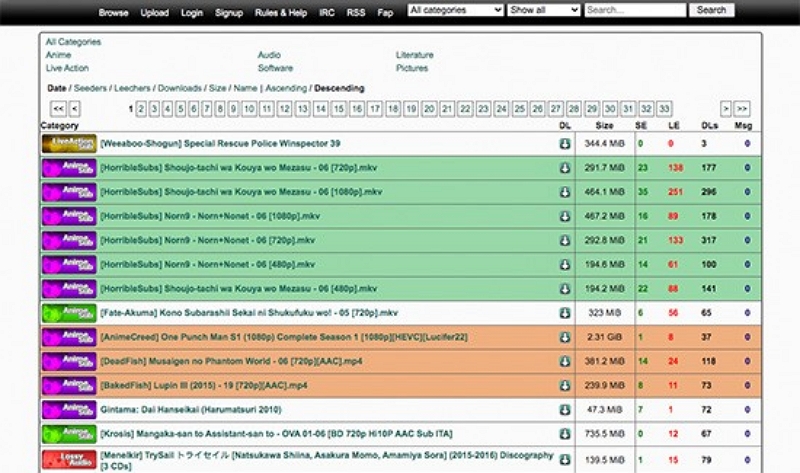
Task: Open [Weeaboo-Shogun] Special Rescue Police Winspector title
Action: (220, 144)
